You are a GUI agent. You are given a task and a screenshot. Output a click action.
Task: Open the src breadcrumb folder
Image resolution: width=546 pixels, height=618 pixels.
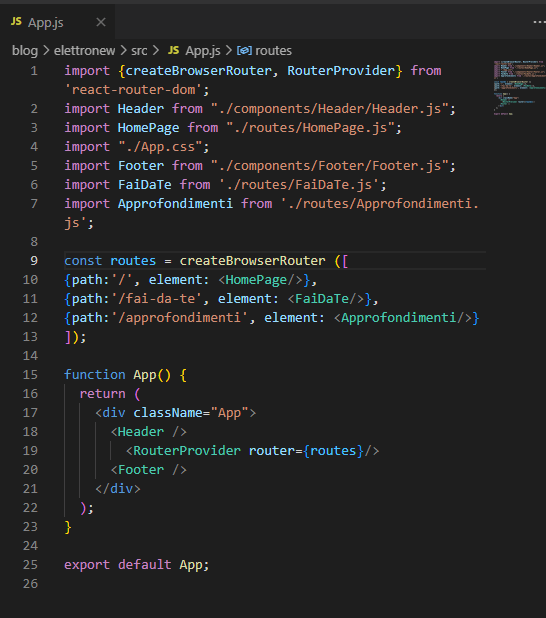click(139, 50)
